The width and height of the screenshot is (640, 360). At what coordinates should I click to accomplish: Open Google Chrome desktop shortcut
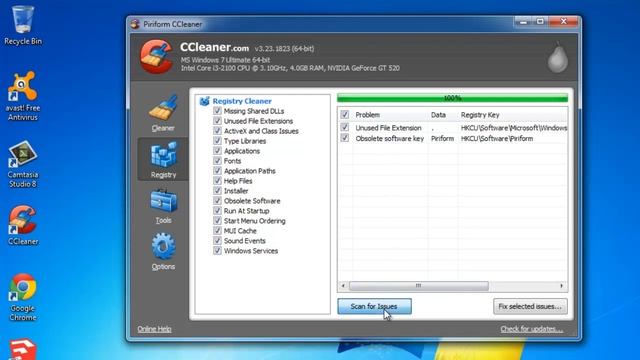point(23,297)
